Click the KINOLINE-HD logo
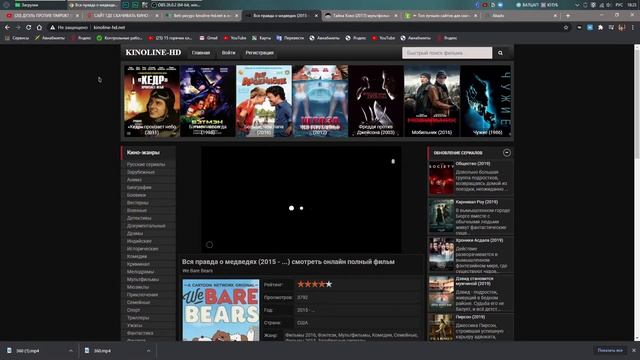The image size is (640, 360). [x=153, y=53]
